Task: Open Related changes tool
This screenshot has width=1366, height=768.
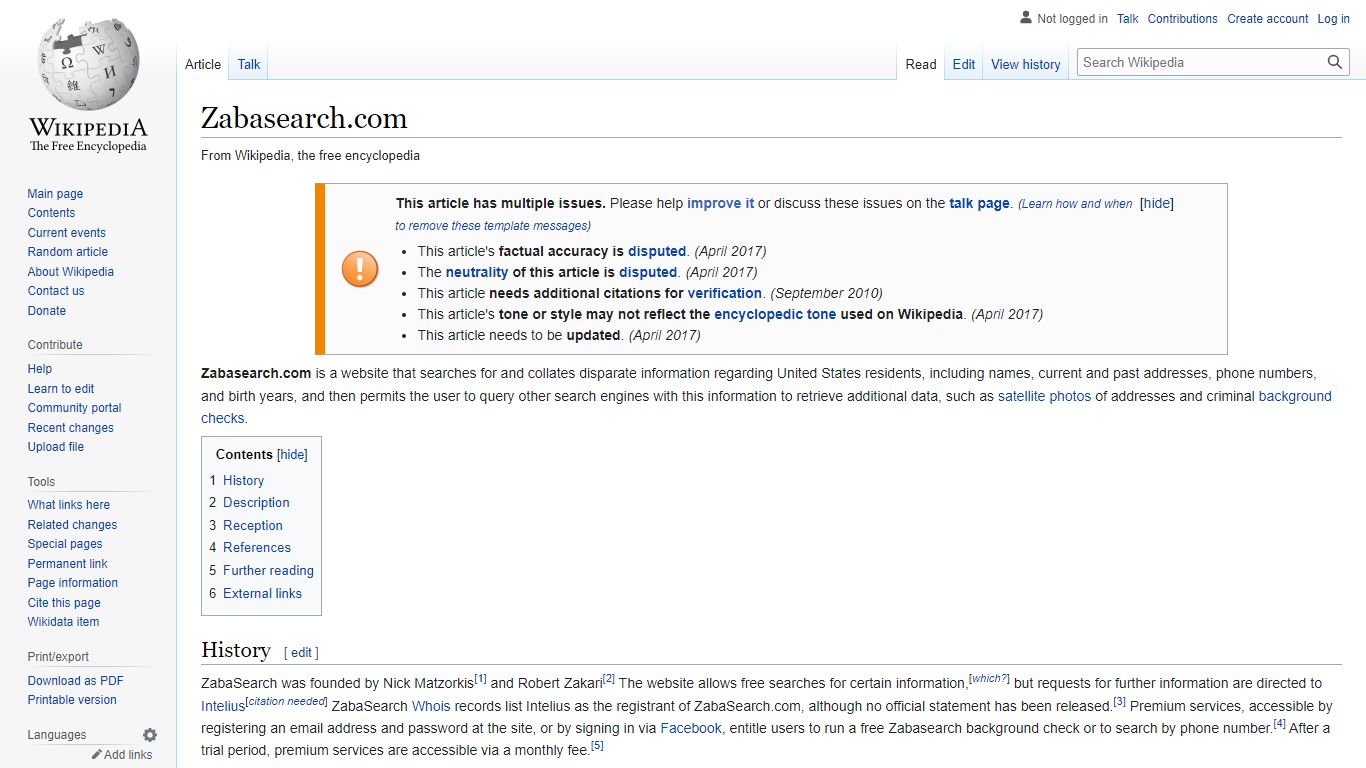Action: [73, 525]
